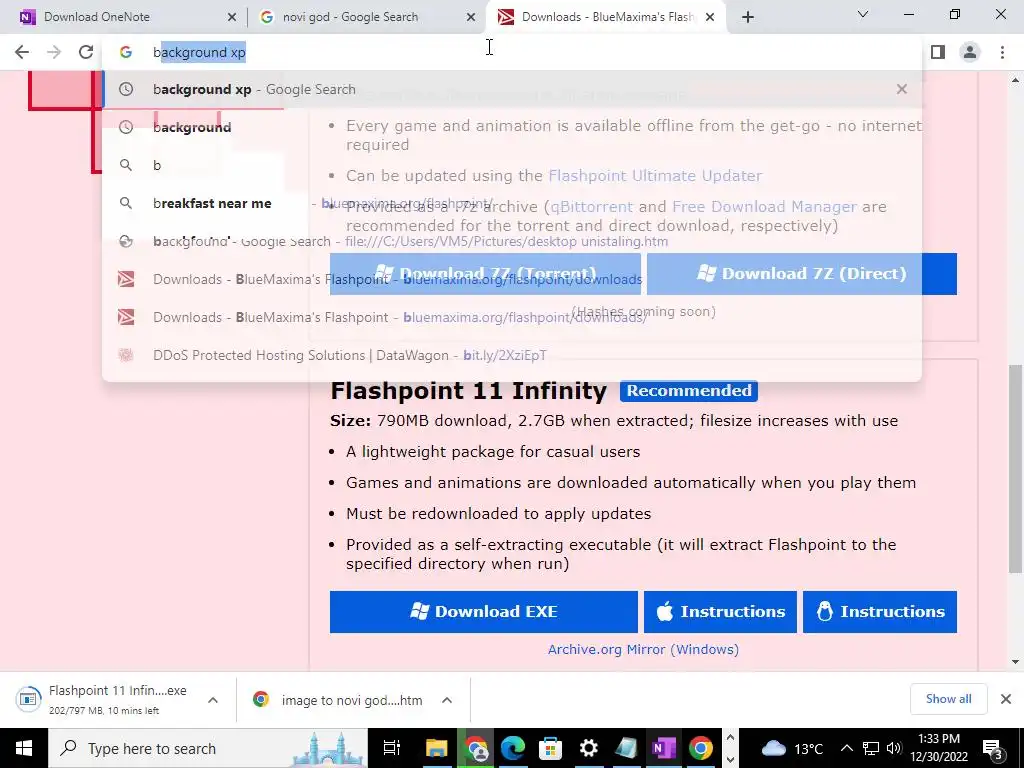Viewport: 1024px width, 768px height.
Task: Open Chrome's three-dot menu
Action: click(1002, 52)
